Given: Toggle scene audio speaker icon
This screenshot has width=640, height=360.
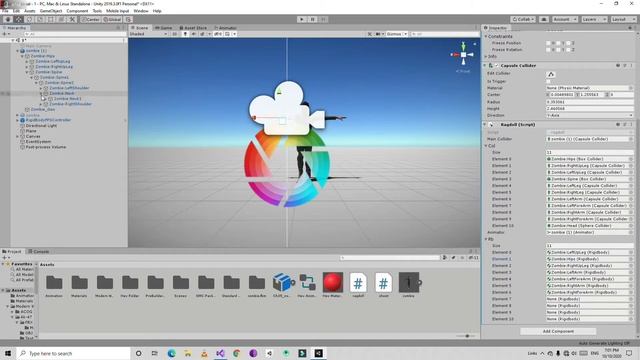Looking at the screenshot, I should pyautogui.click(x=193, y=34).
